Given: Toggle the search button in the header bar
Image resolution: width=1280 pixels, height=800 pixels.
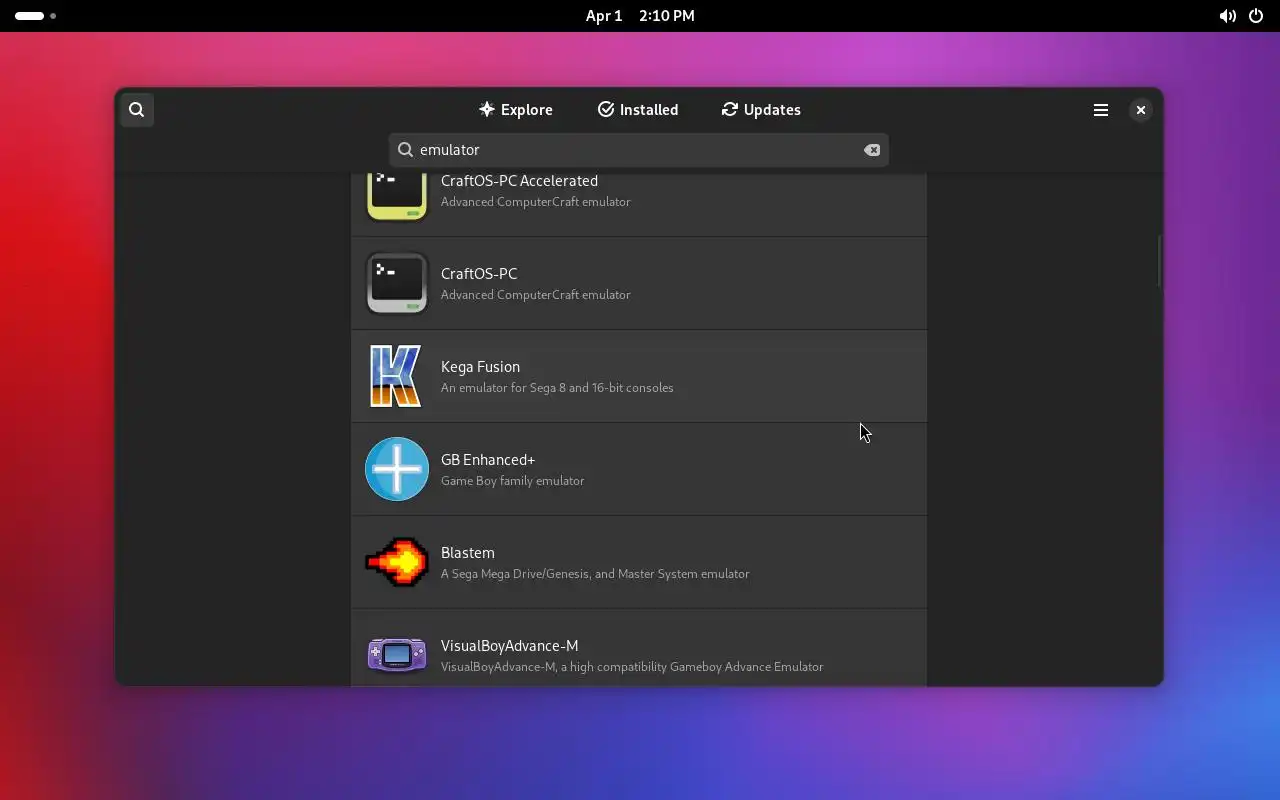Looking at the screenshot, I should pyautogui.click(x=137, y=110).
